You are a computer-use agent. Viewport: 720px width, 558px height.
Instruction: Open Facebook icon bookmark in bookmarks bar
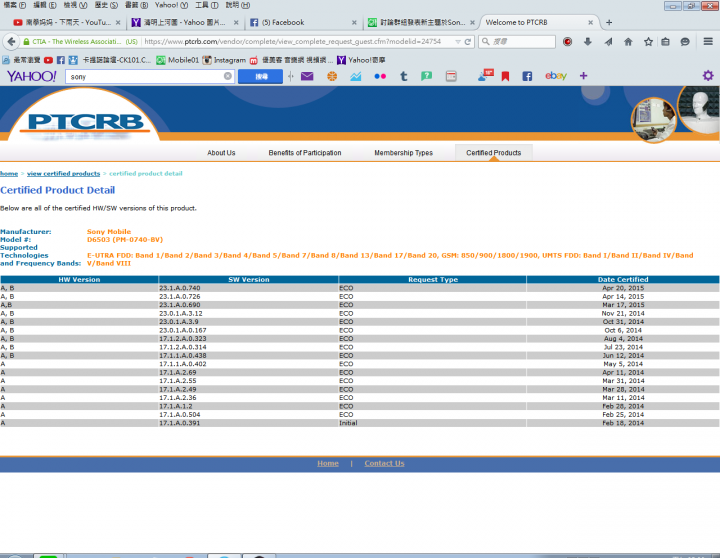[61, 60]
